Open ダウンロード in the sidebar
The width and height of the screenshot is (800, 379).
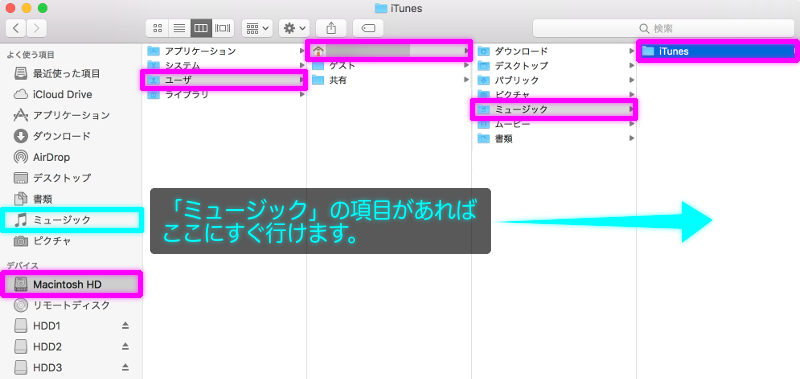[71, 136]
